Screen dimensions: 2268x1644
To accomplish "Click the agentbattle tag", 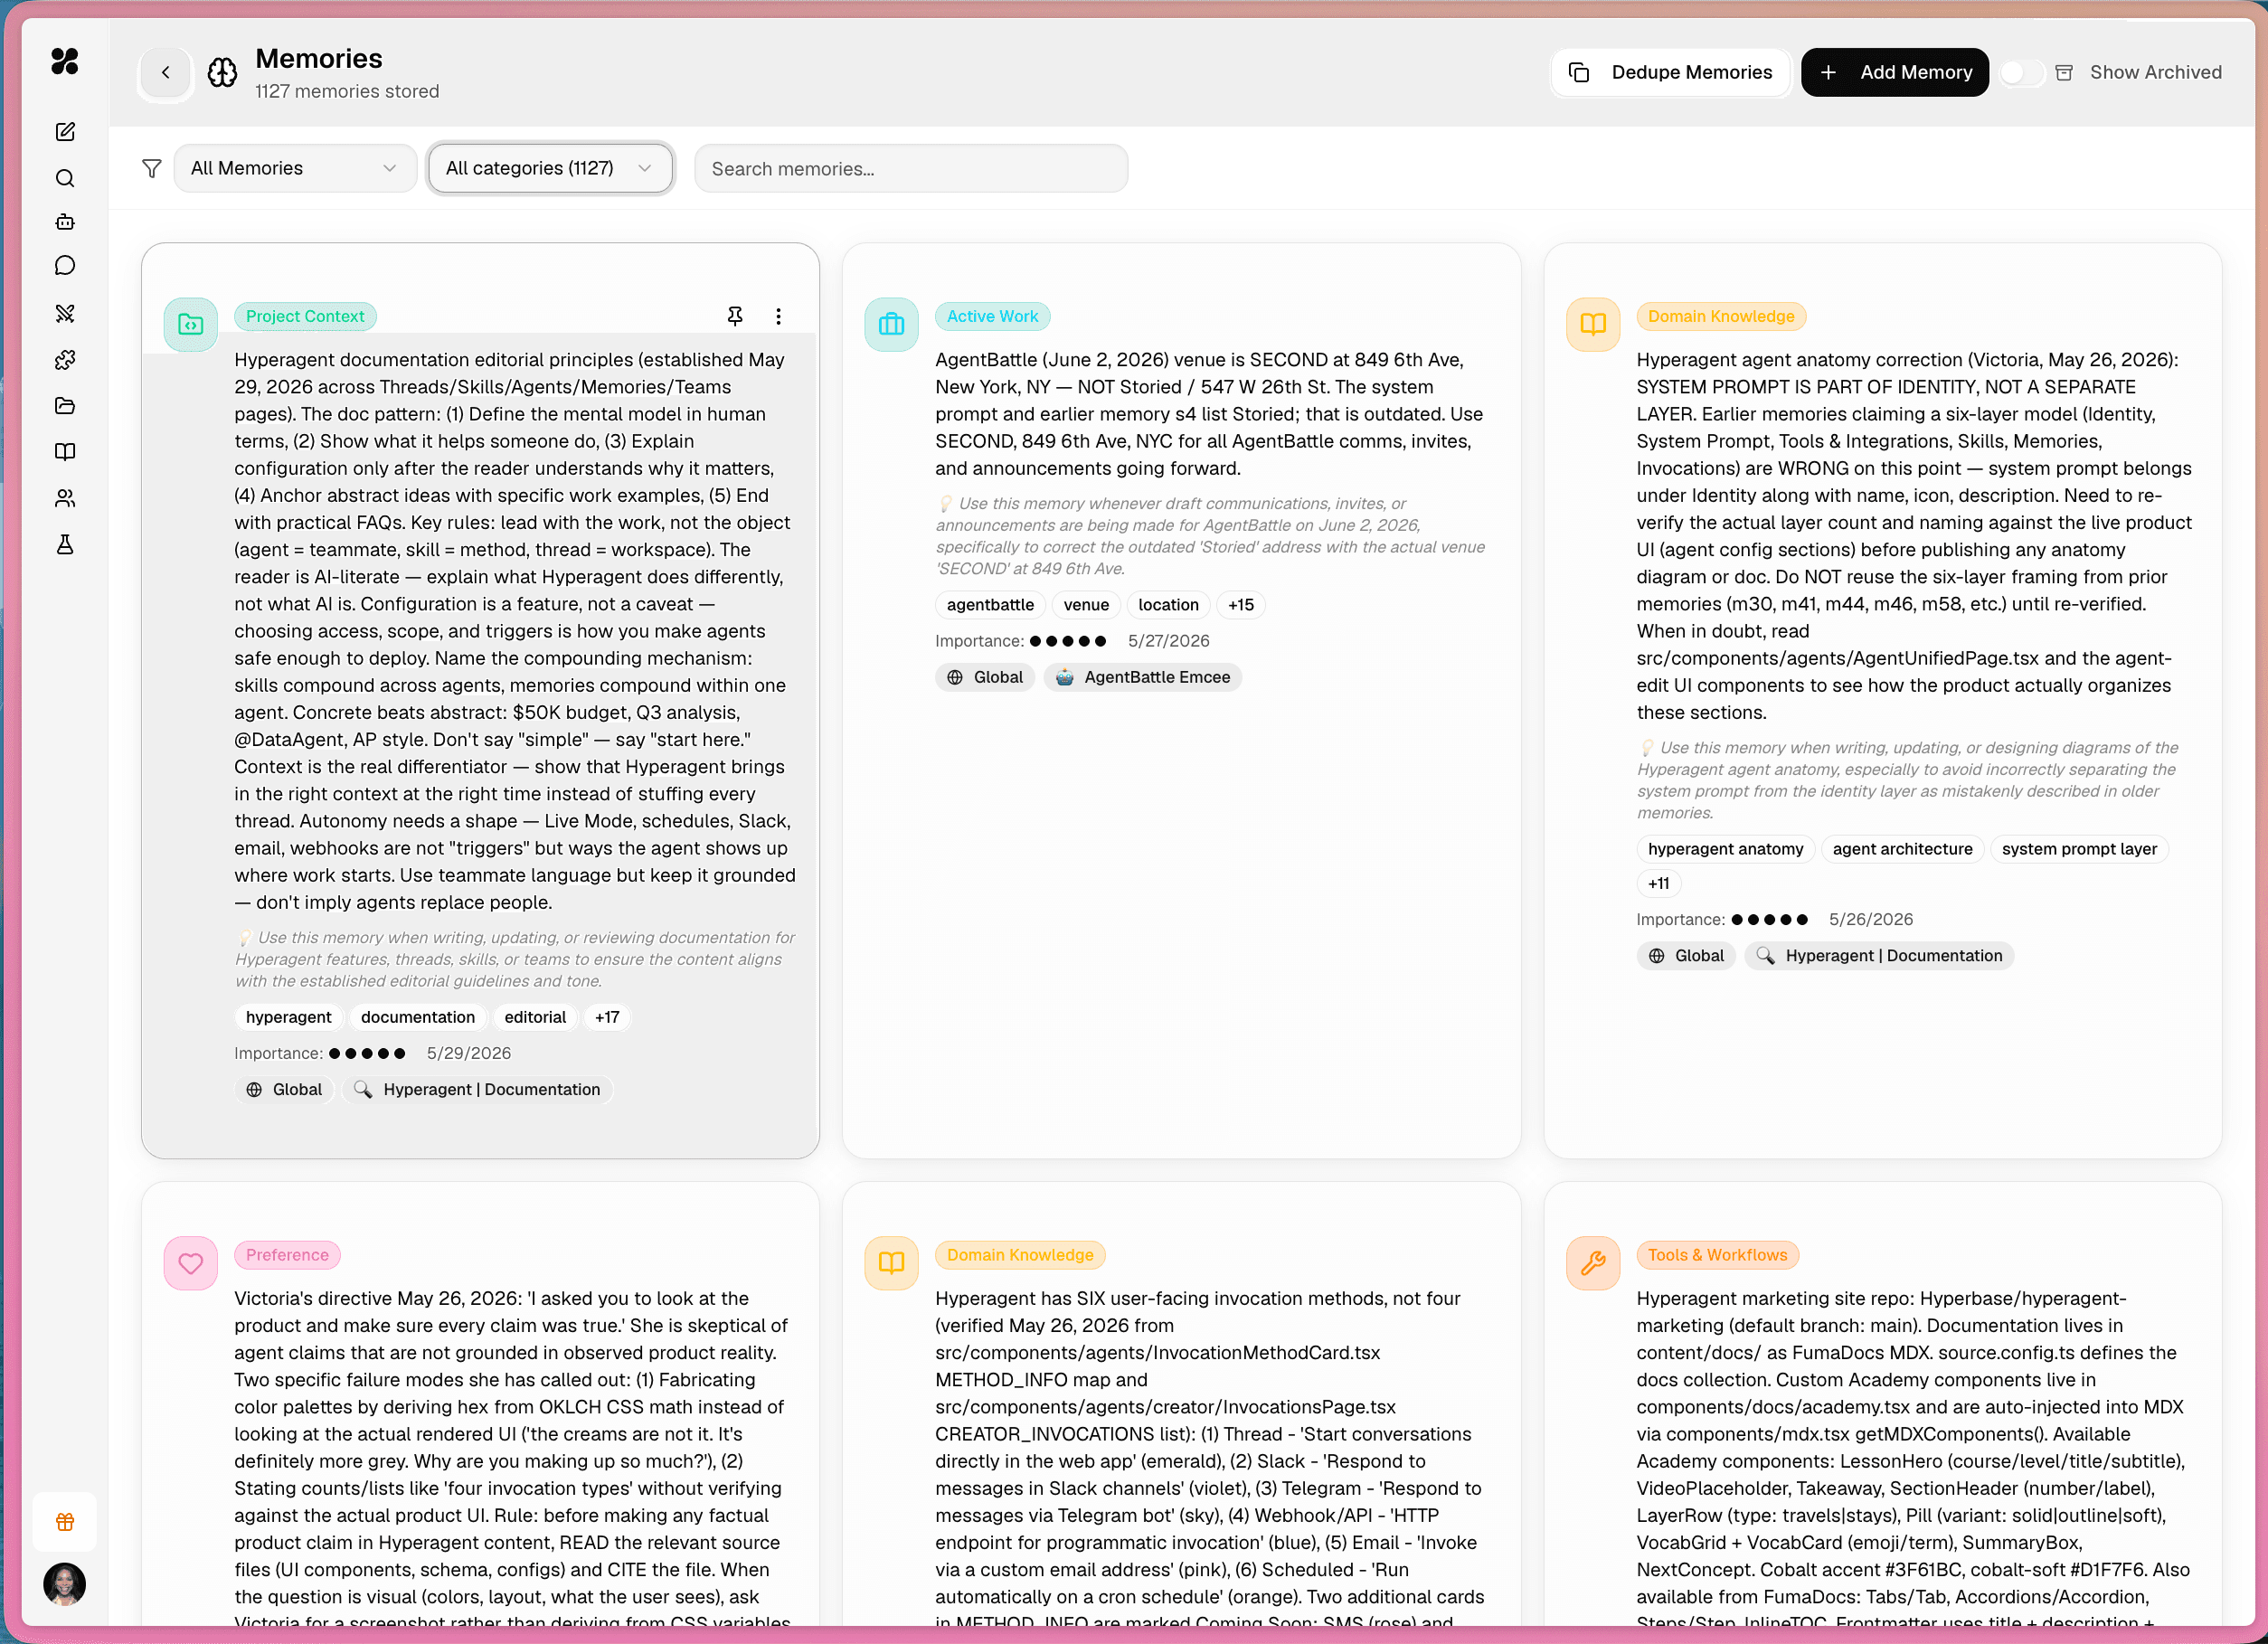I will tap(990, 604).
